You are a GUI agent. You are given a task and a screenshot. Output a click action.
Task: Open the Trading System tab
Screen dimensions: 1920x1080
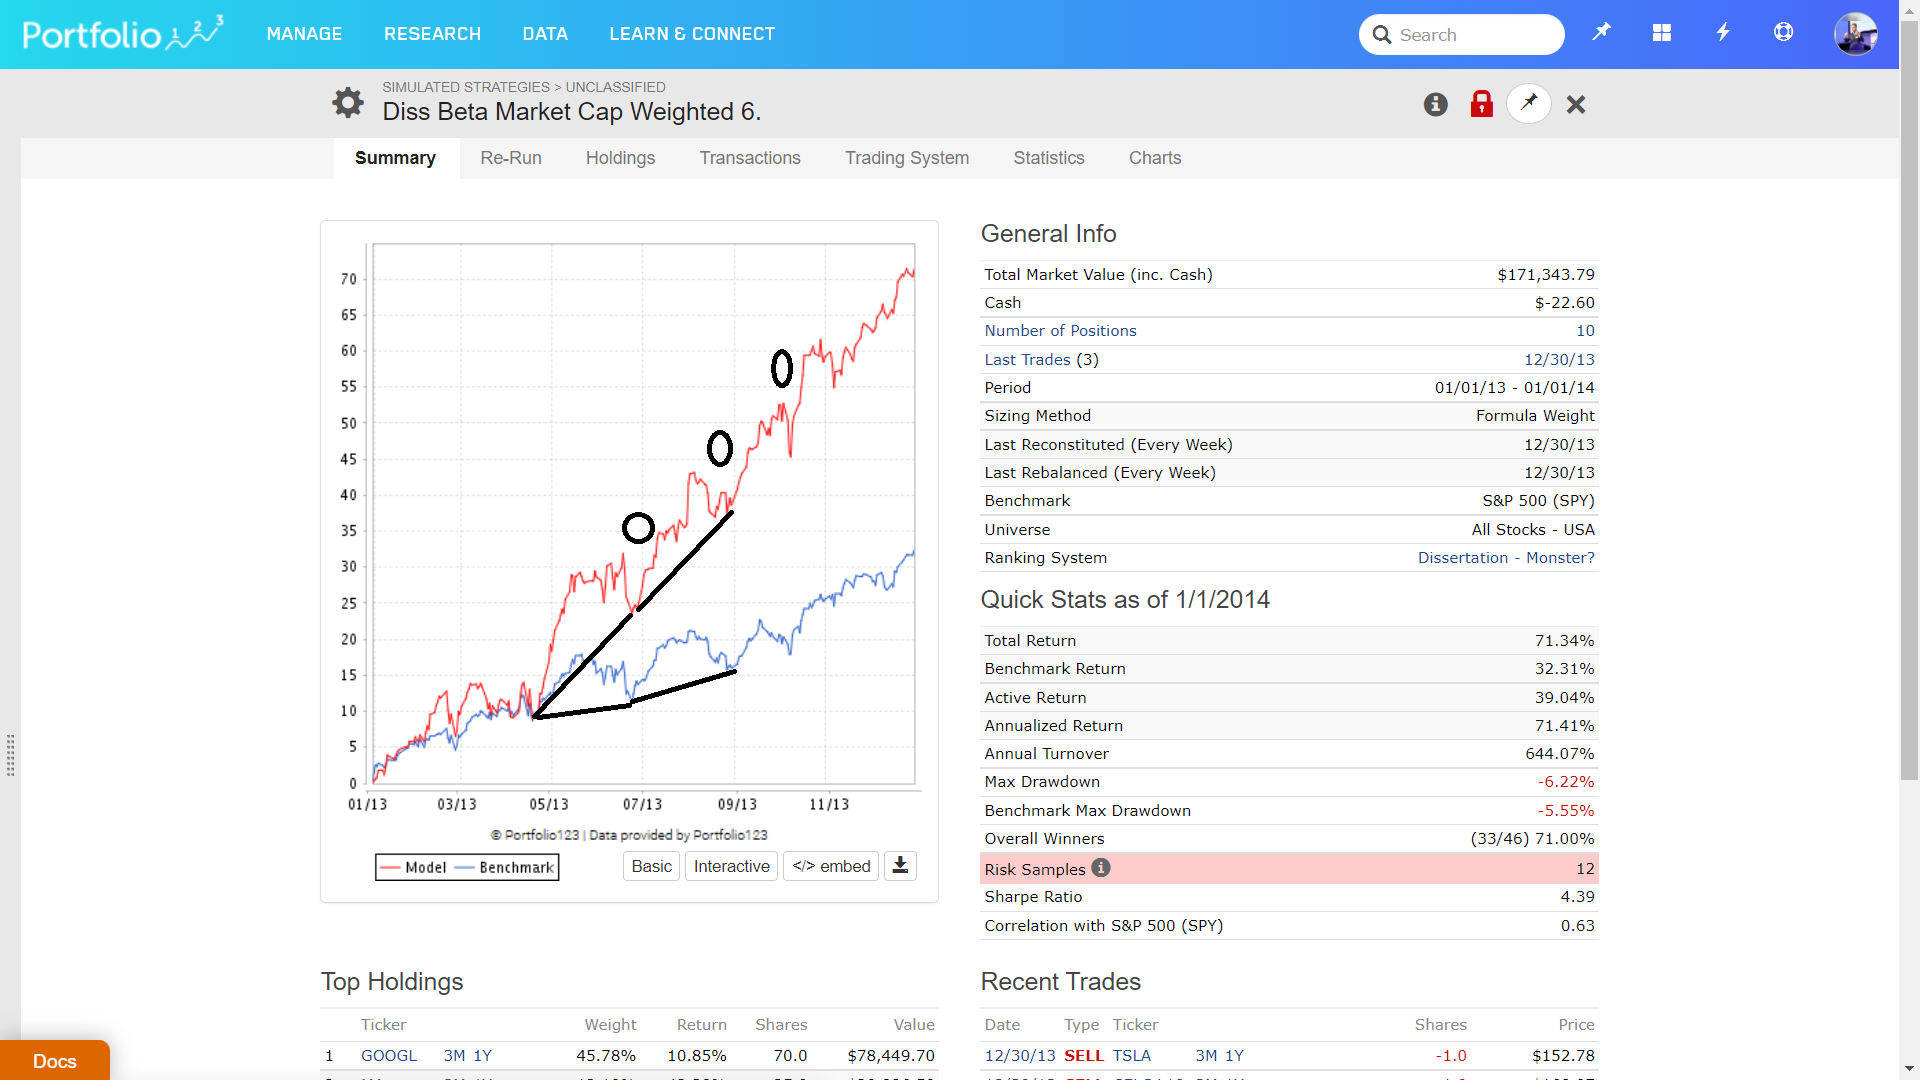point(907,158)
